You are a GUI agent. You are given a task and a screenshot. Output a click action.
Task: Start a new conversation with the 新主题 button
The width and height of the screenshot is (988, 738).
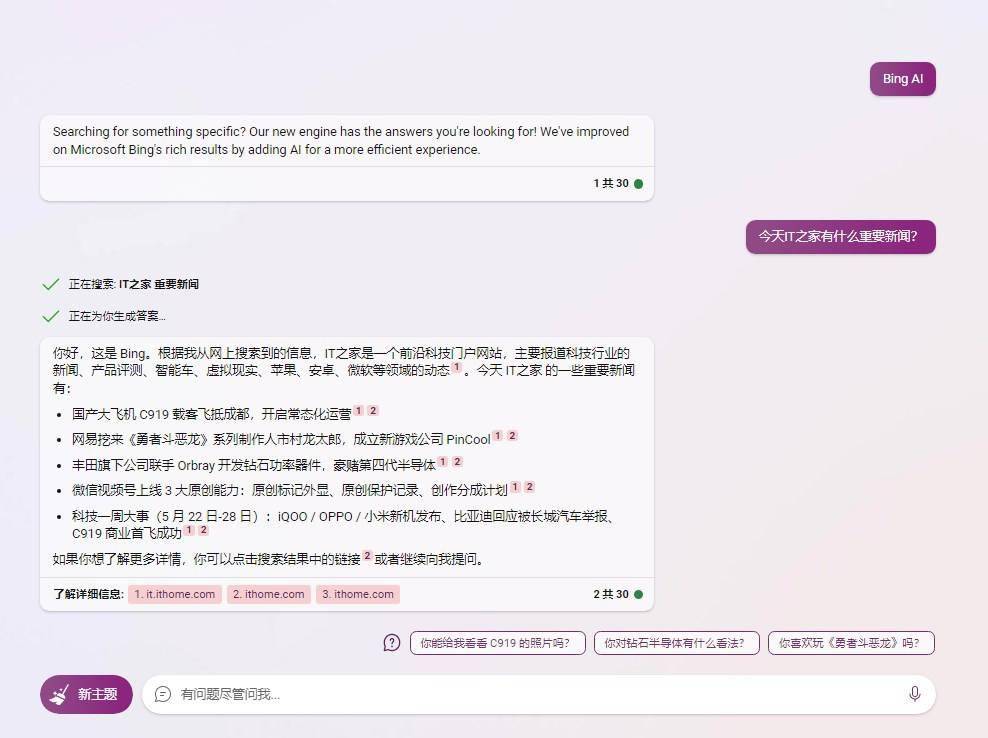(86, 694)
